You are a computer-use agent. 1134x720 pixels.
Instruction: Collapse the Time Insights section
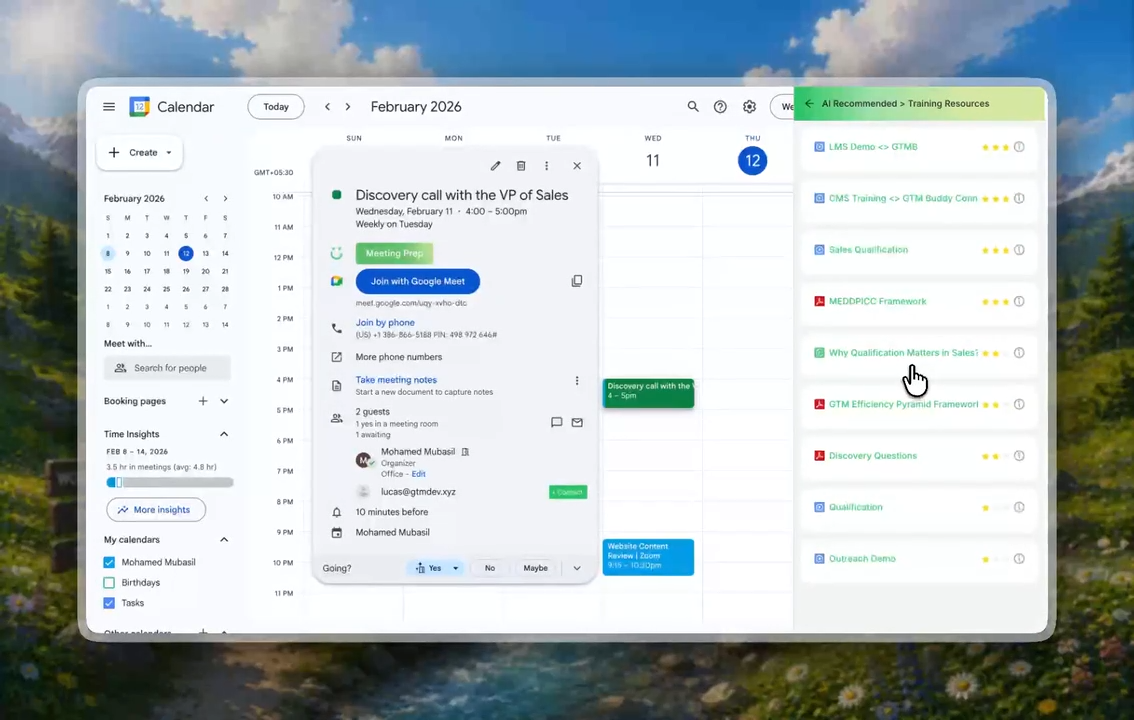tap(224, 434)
